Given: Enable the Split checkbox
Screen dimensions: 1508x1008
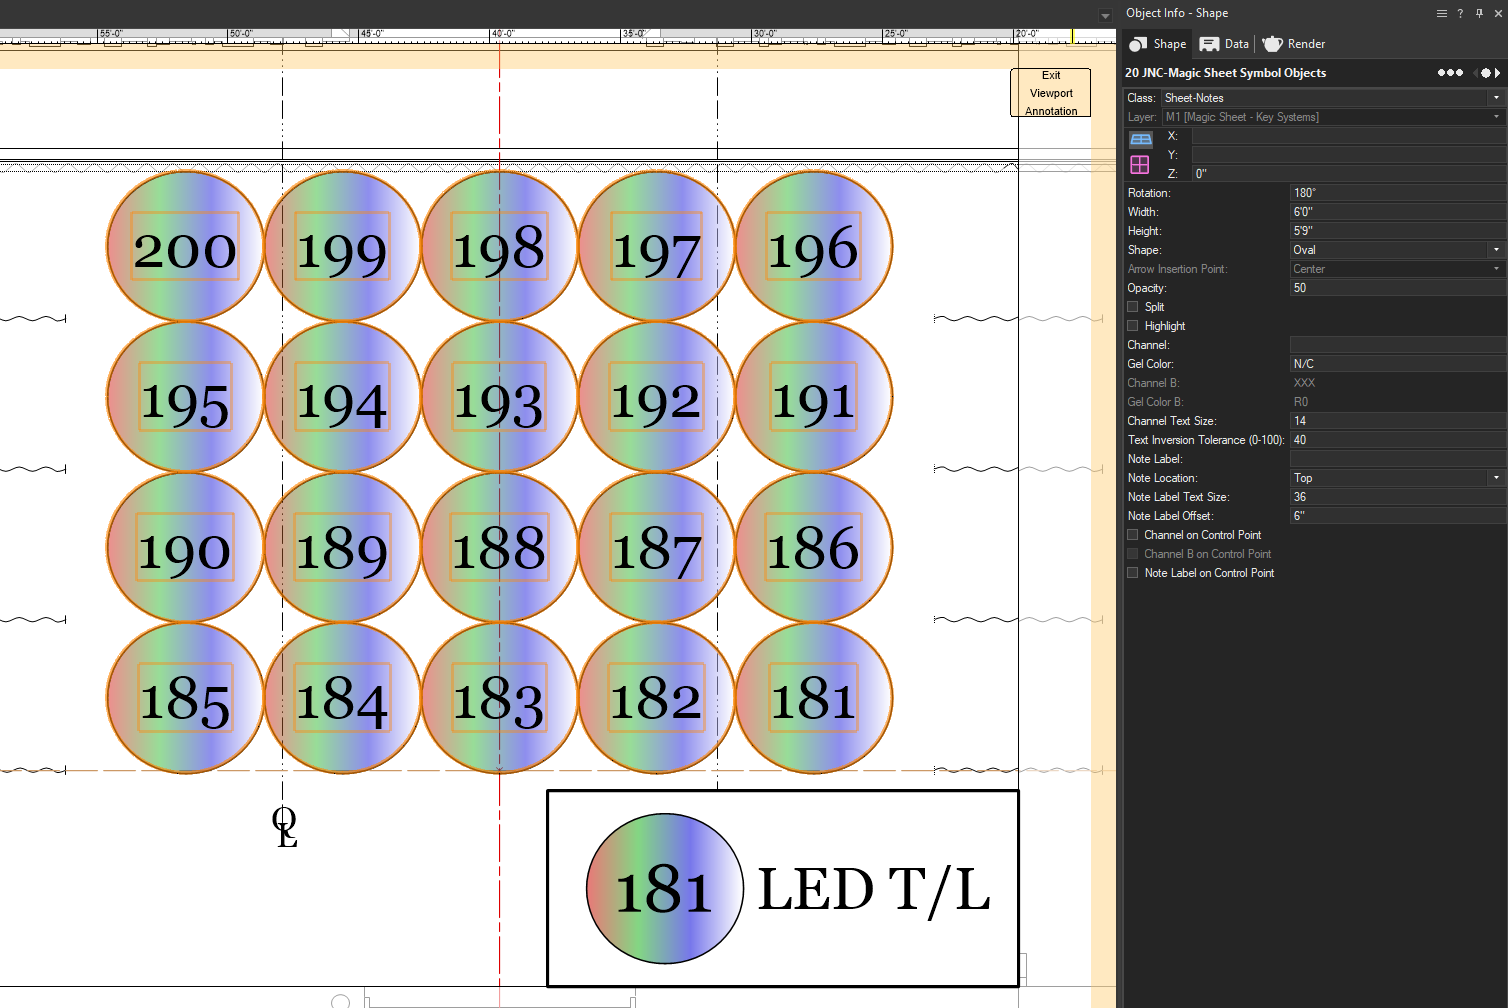Looking at the screenshot, I should (x=1133, y=307).
